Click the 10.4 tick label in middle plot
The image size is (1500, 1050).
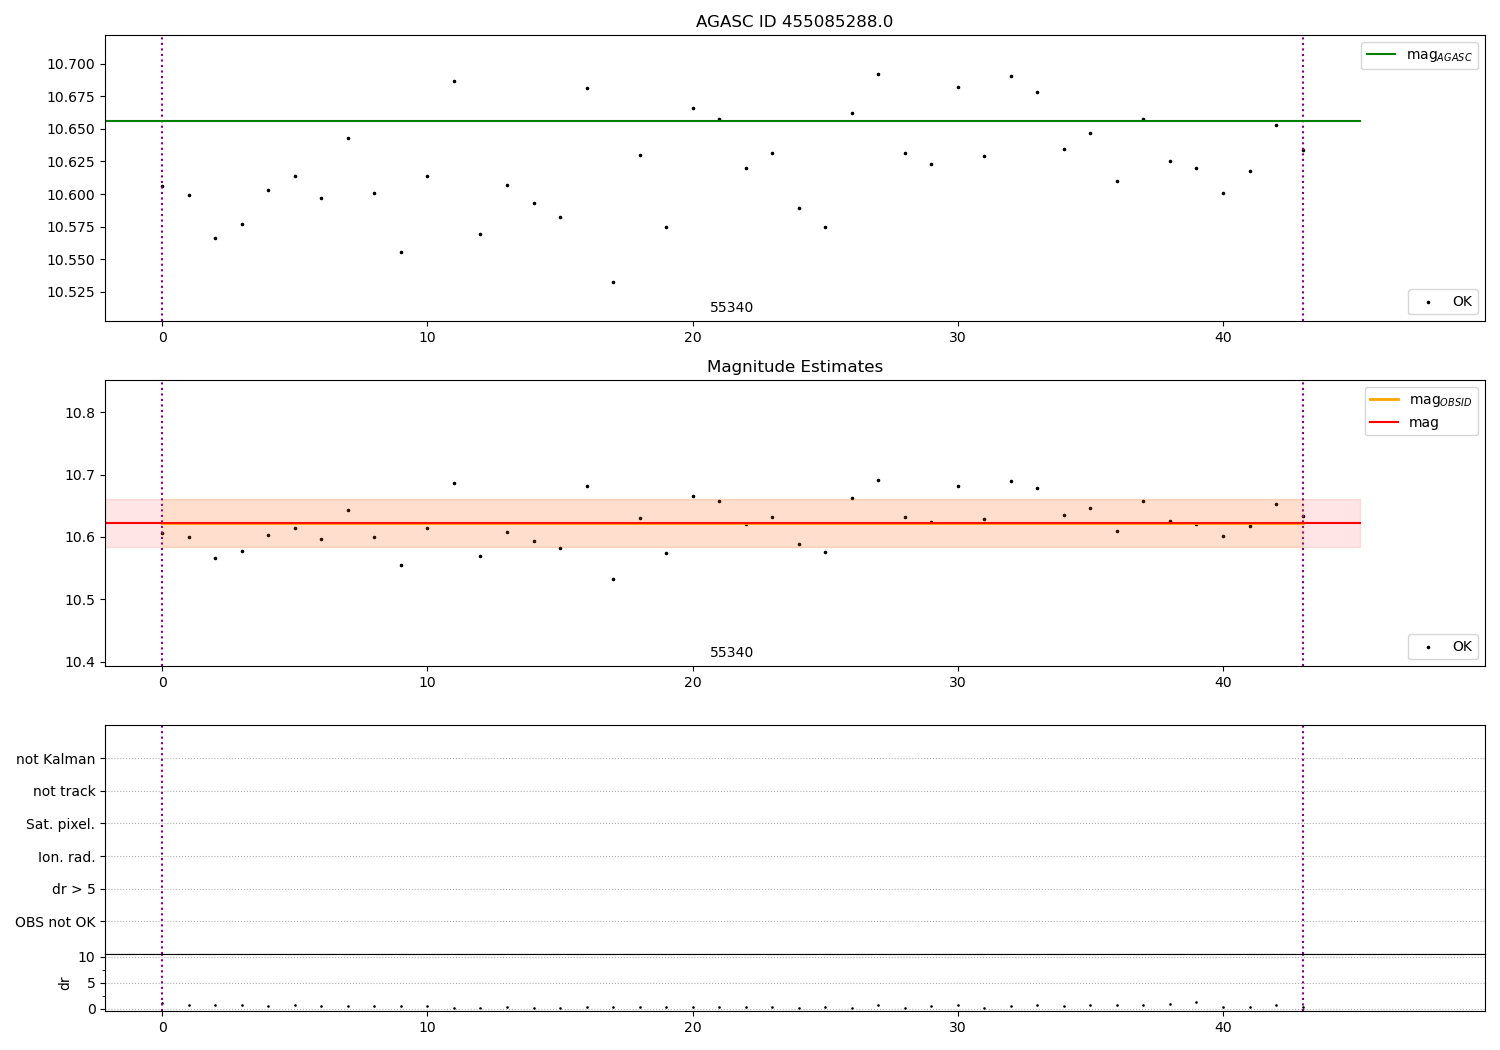[78, 662]
